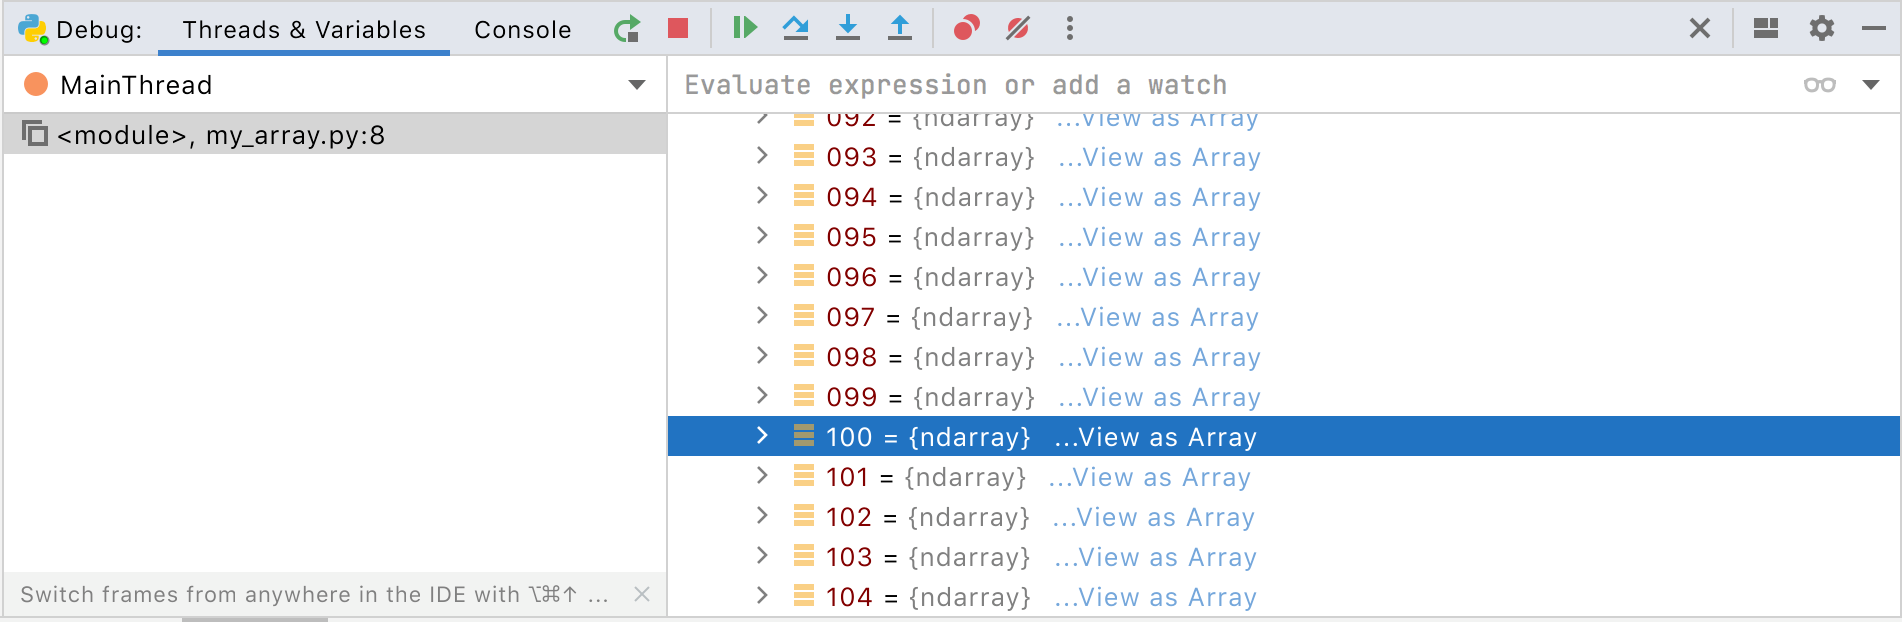This screenshot has width=1902, height=622.
Task: Click the Step Into icon
Action: tap(848, 28)
